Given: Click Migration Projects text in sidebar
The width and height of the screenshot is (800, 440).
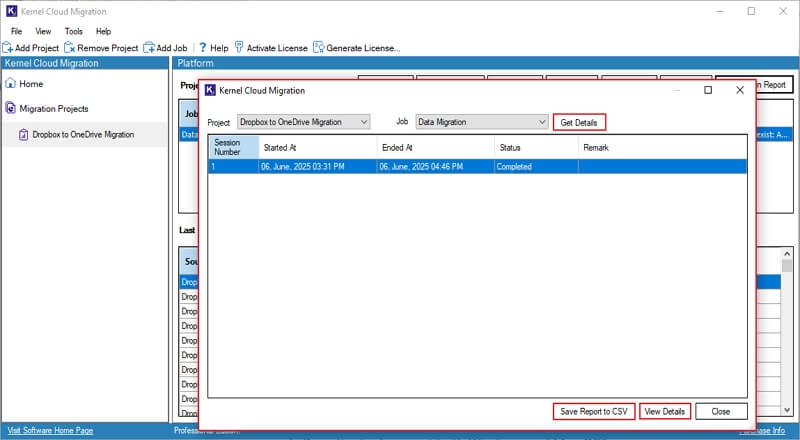Looking at the screenshot, I should pyautogui.click(x=54, y=109).
